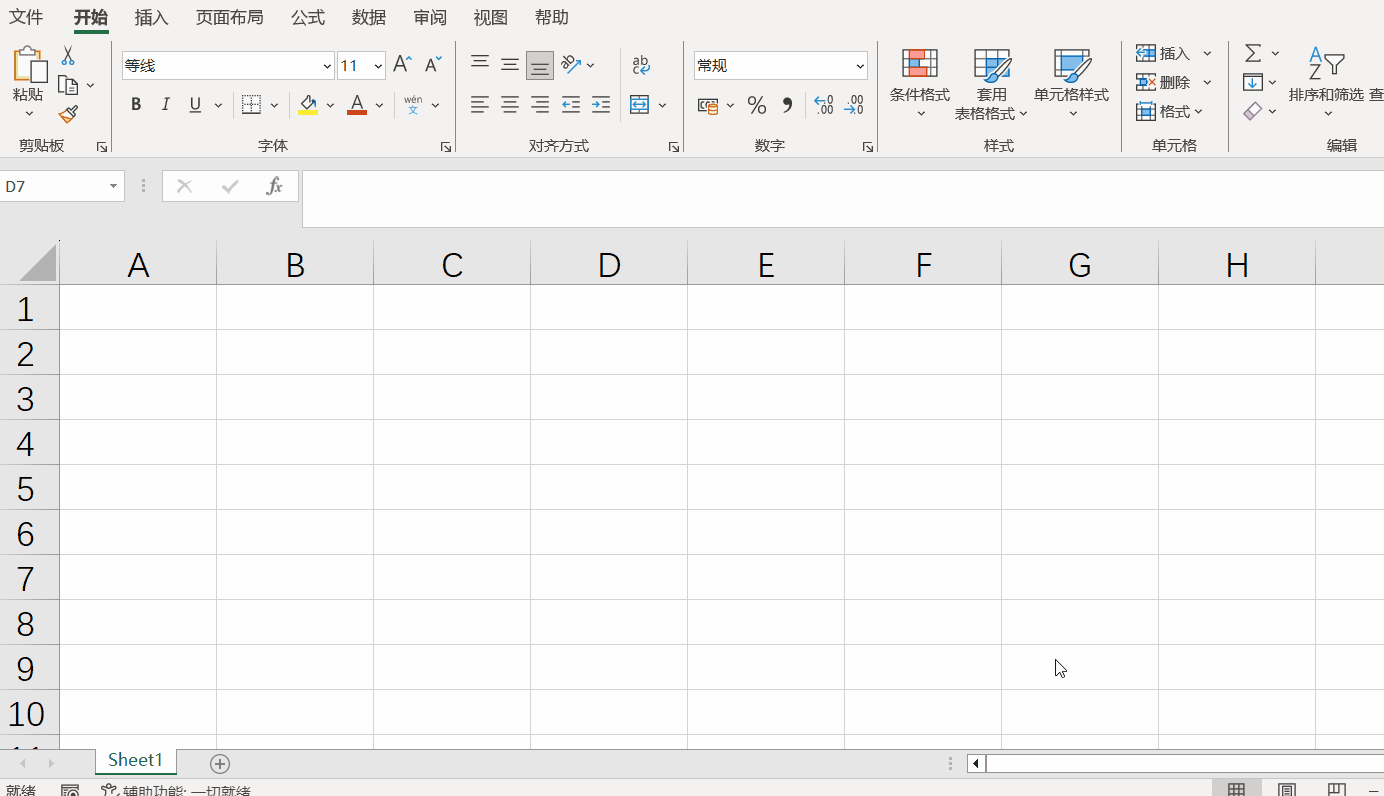Apply the yellow fill color swatch
This screenshot has width=1384, height=796.
(x=308, y=105)
